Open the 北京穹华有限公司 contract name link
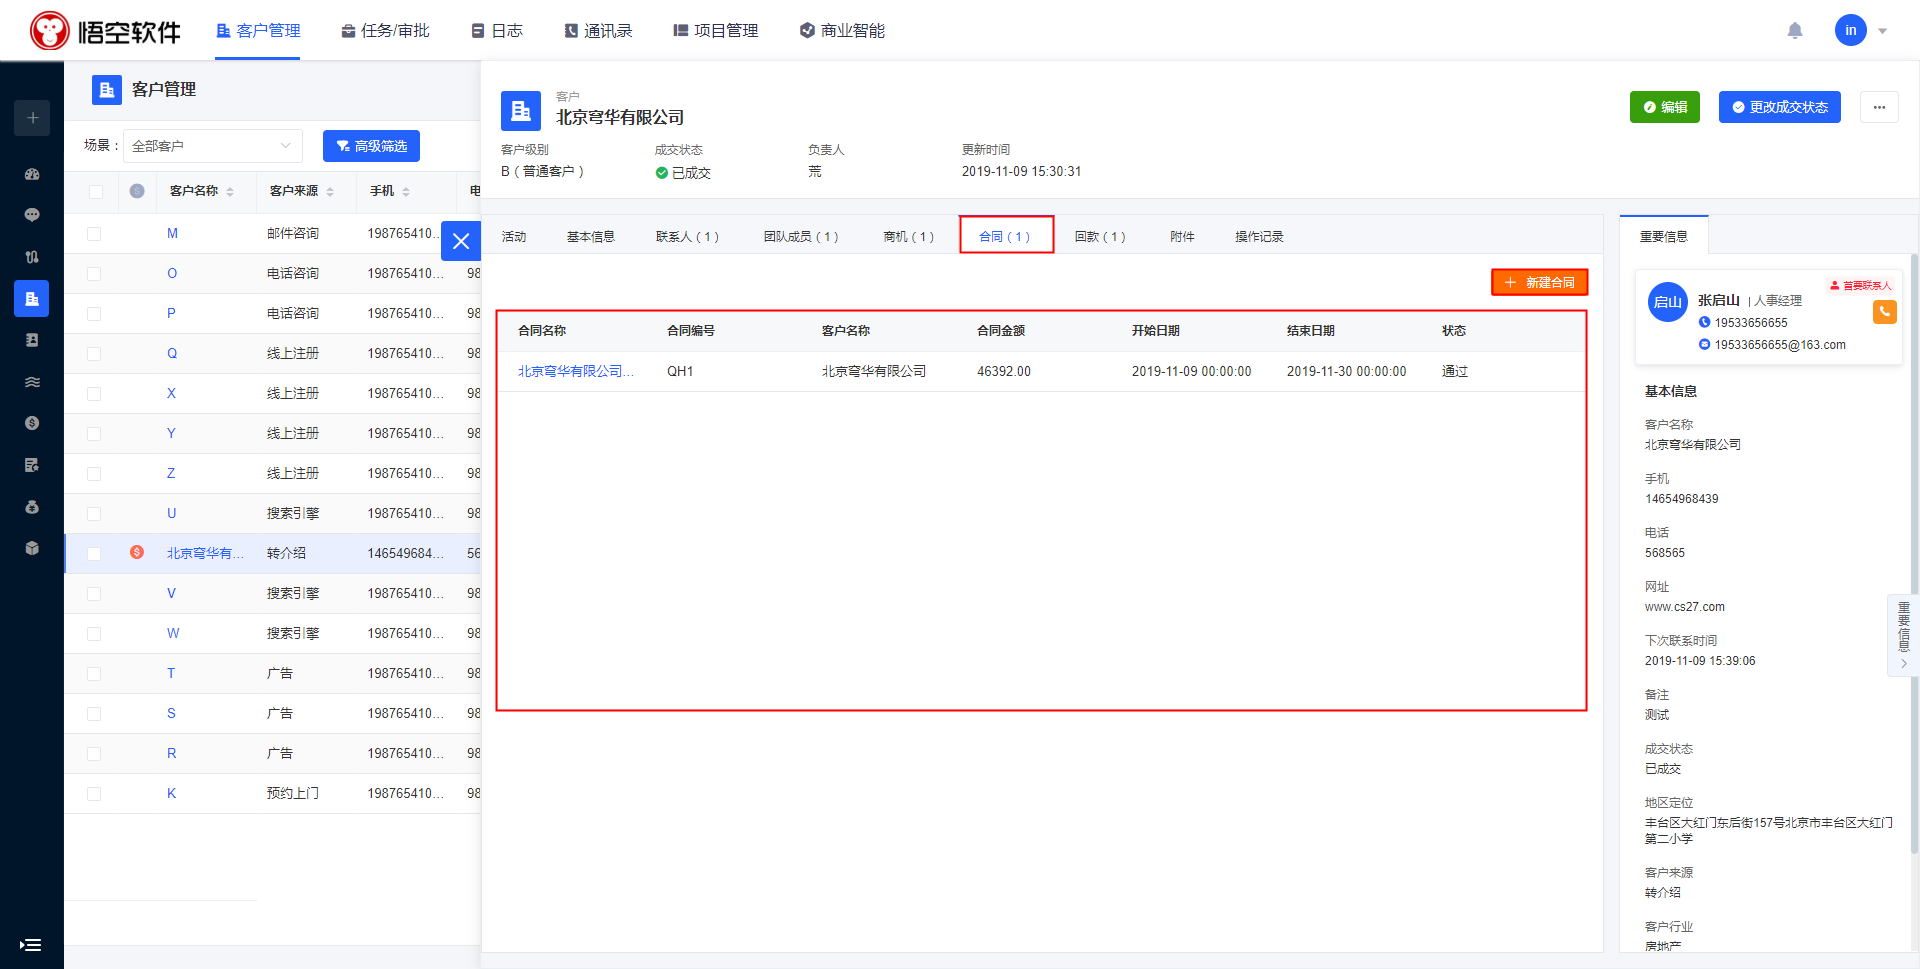This screenshot has width=1920, height=969. pyautogui.click(x=575, y=371)
